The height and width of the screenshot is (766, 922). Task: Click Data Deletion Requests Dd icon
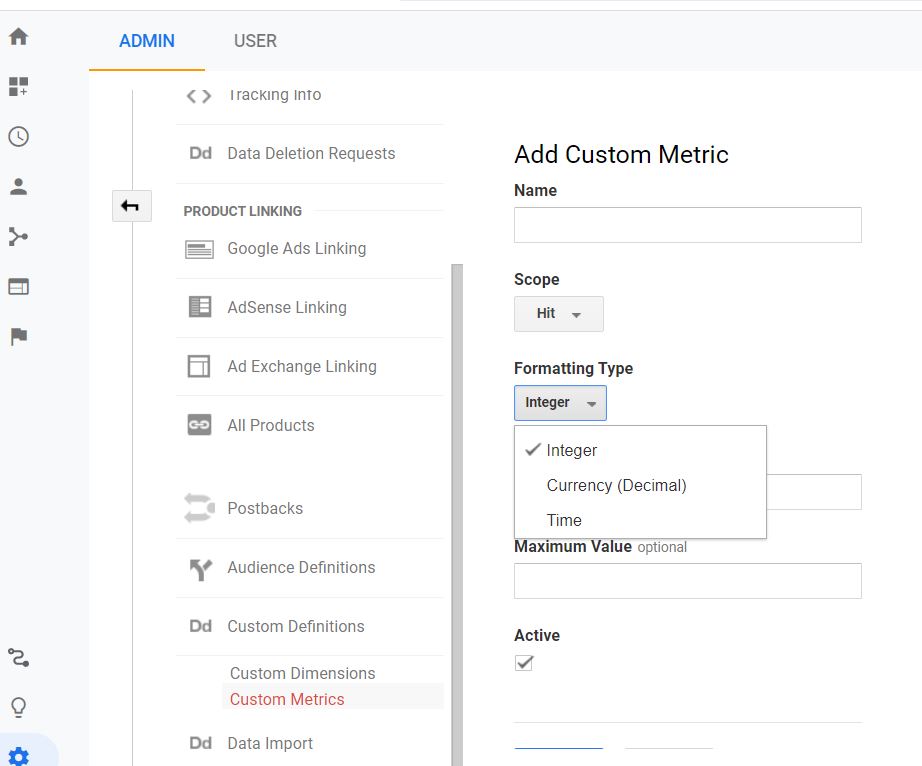click(200, 153)
